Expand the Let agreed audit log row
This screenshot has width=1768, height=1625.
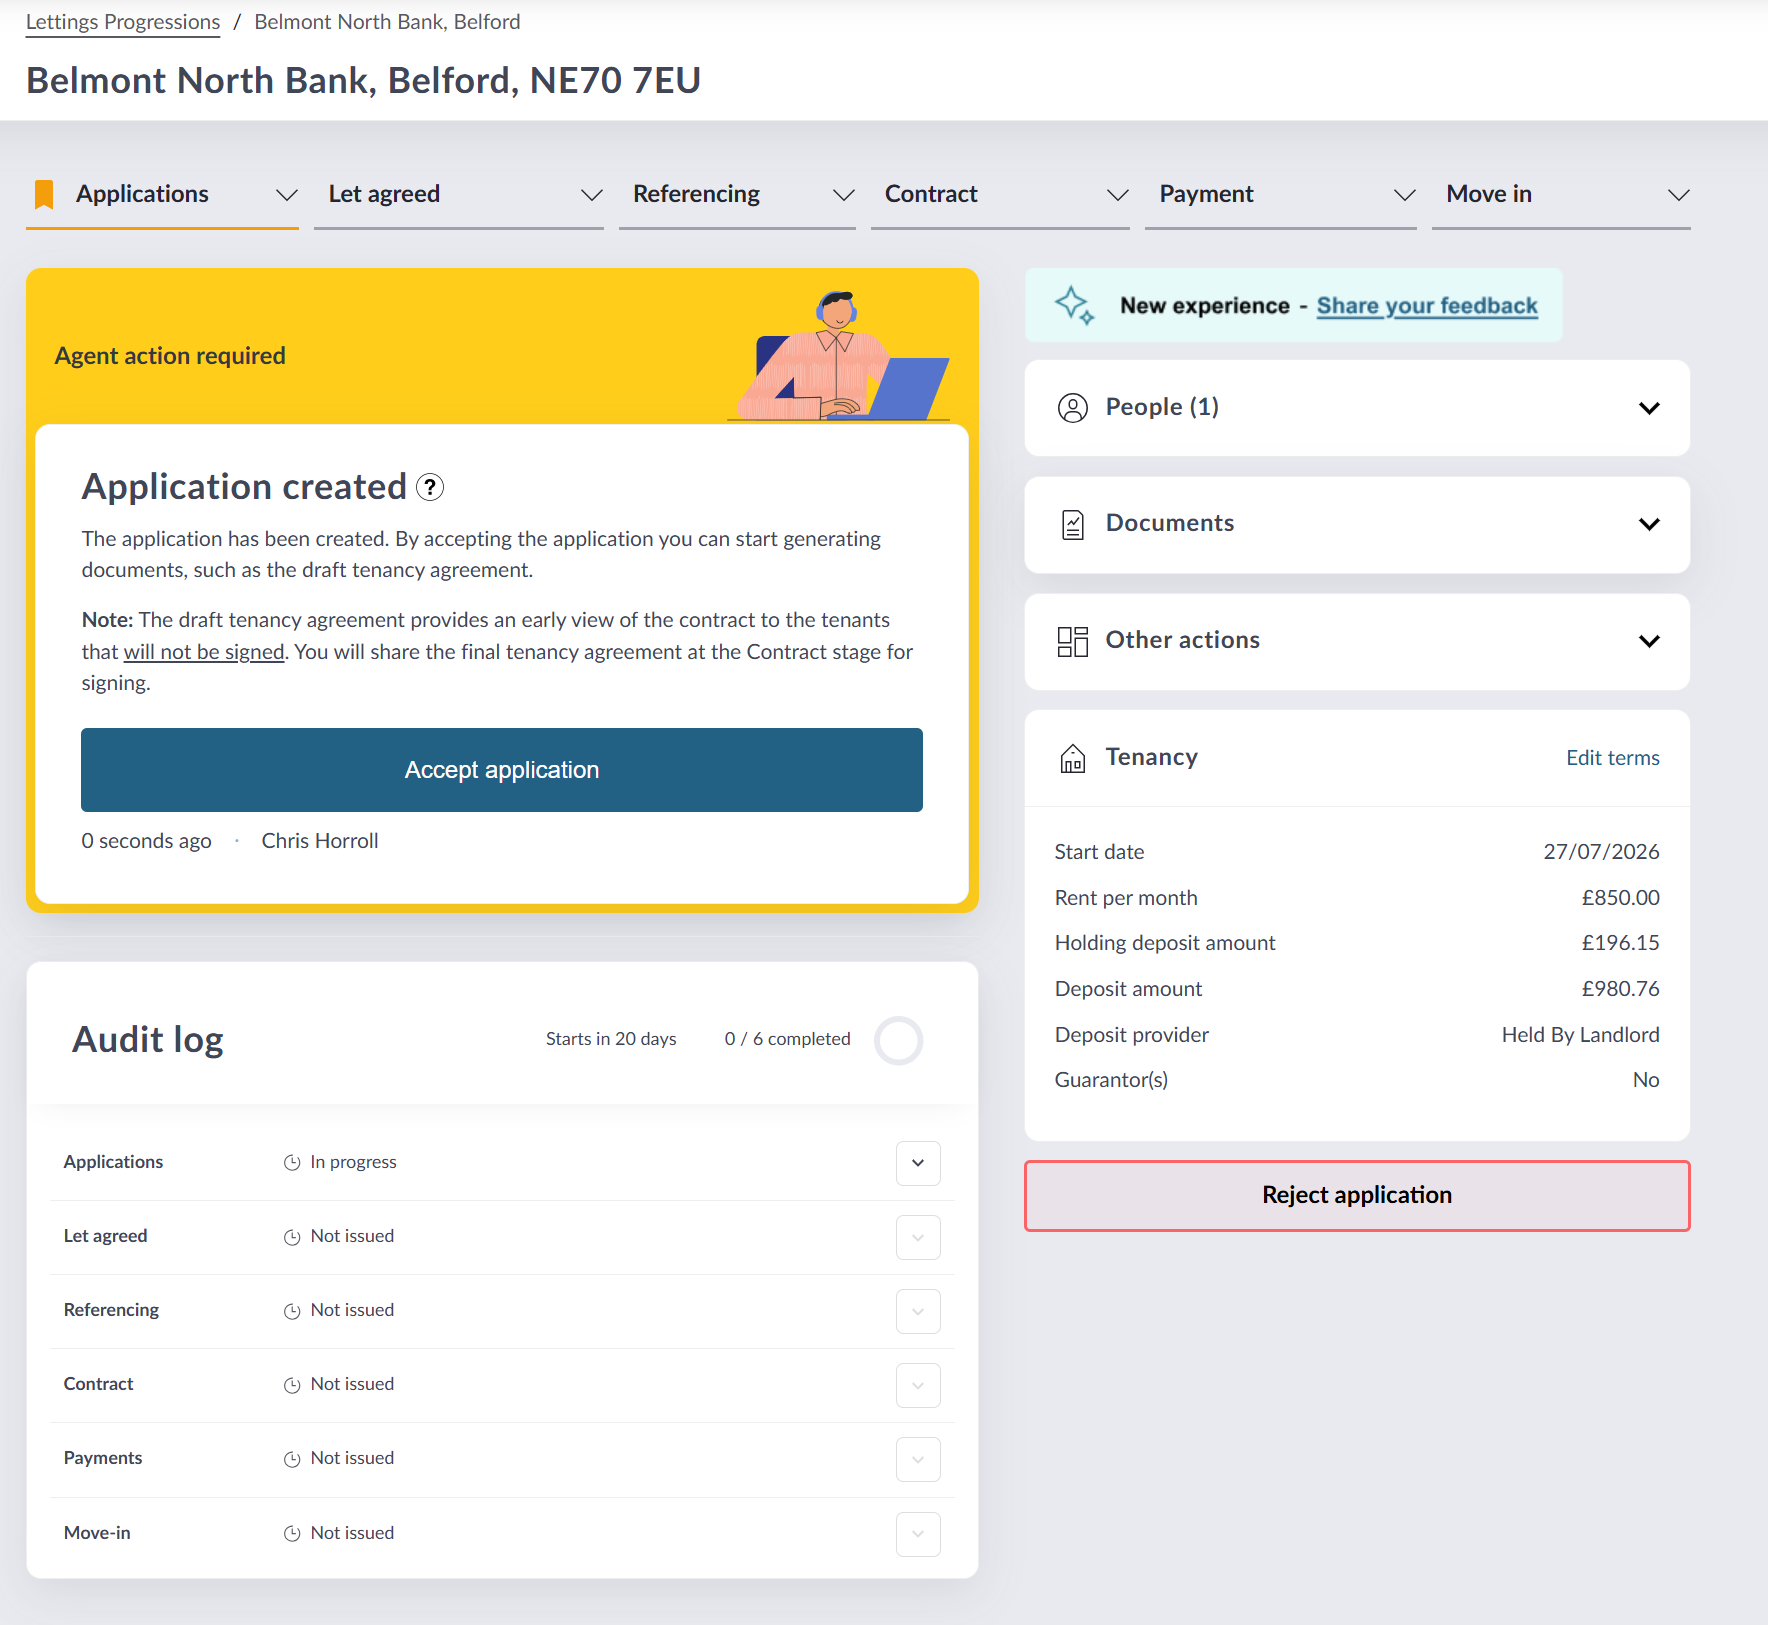tap(918, 1237)
